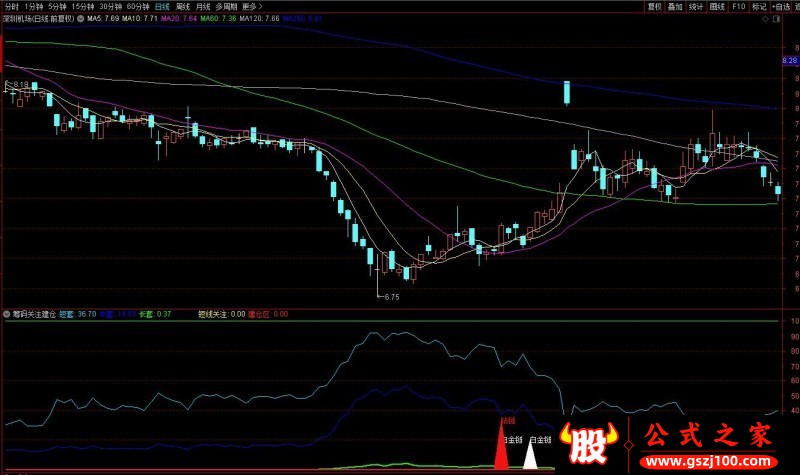Switch to the 分时 intraday view
The image size is (800, 475).
11,7
